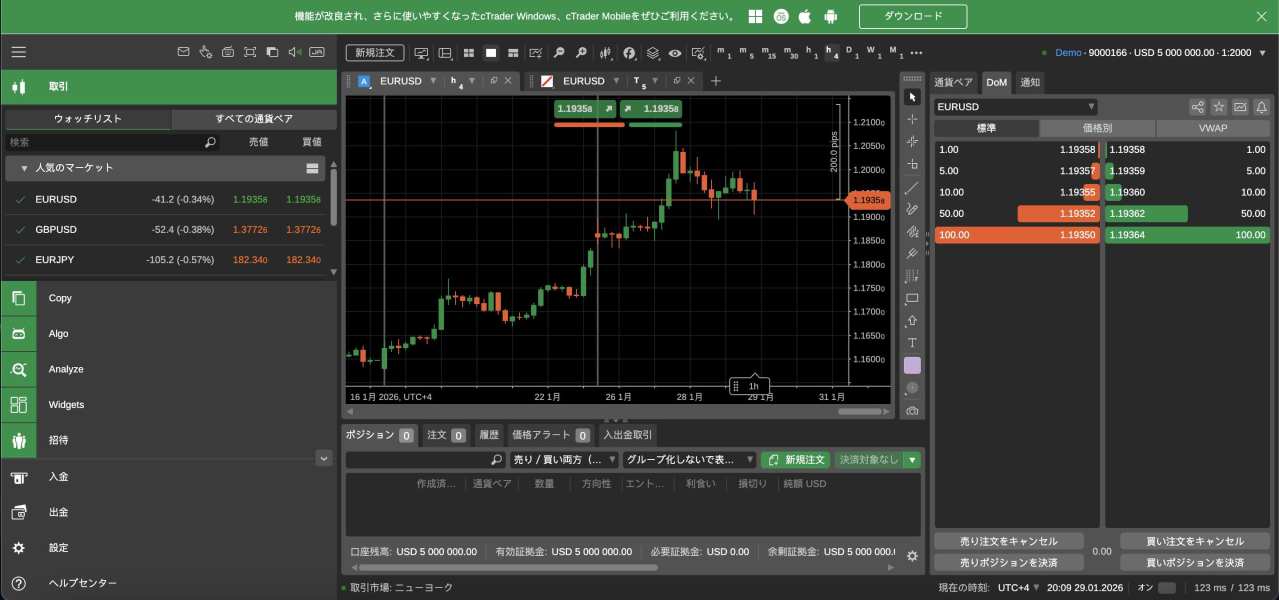Open the 売り / 買い両方 filter dropdown
This screenshot has height=600, width=1279.
tap(563, 460)
